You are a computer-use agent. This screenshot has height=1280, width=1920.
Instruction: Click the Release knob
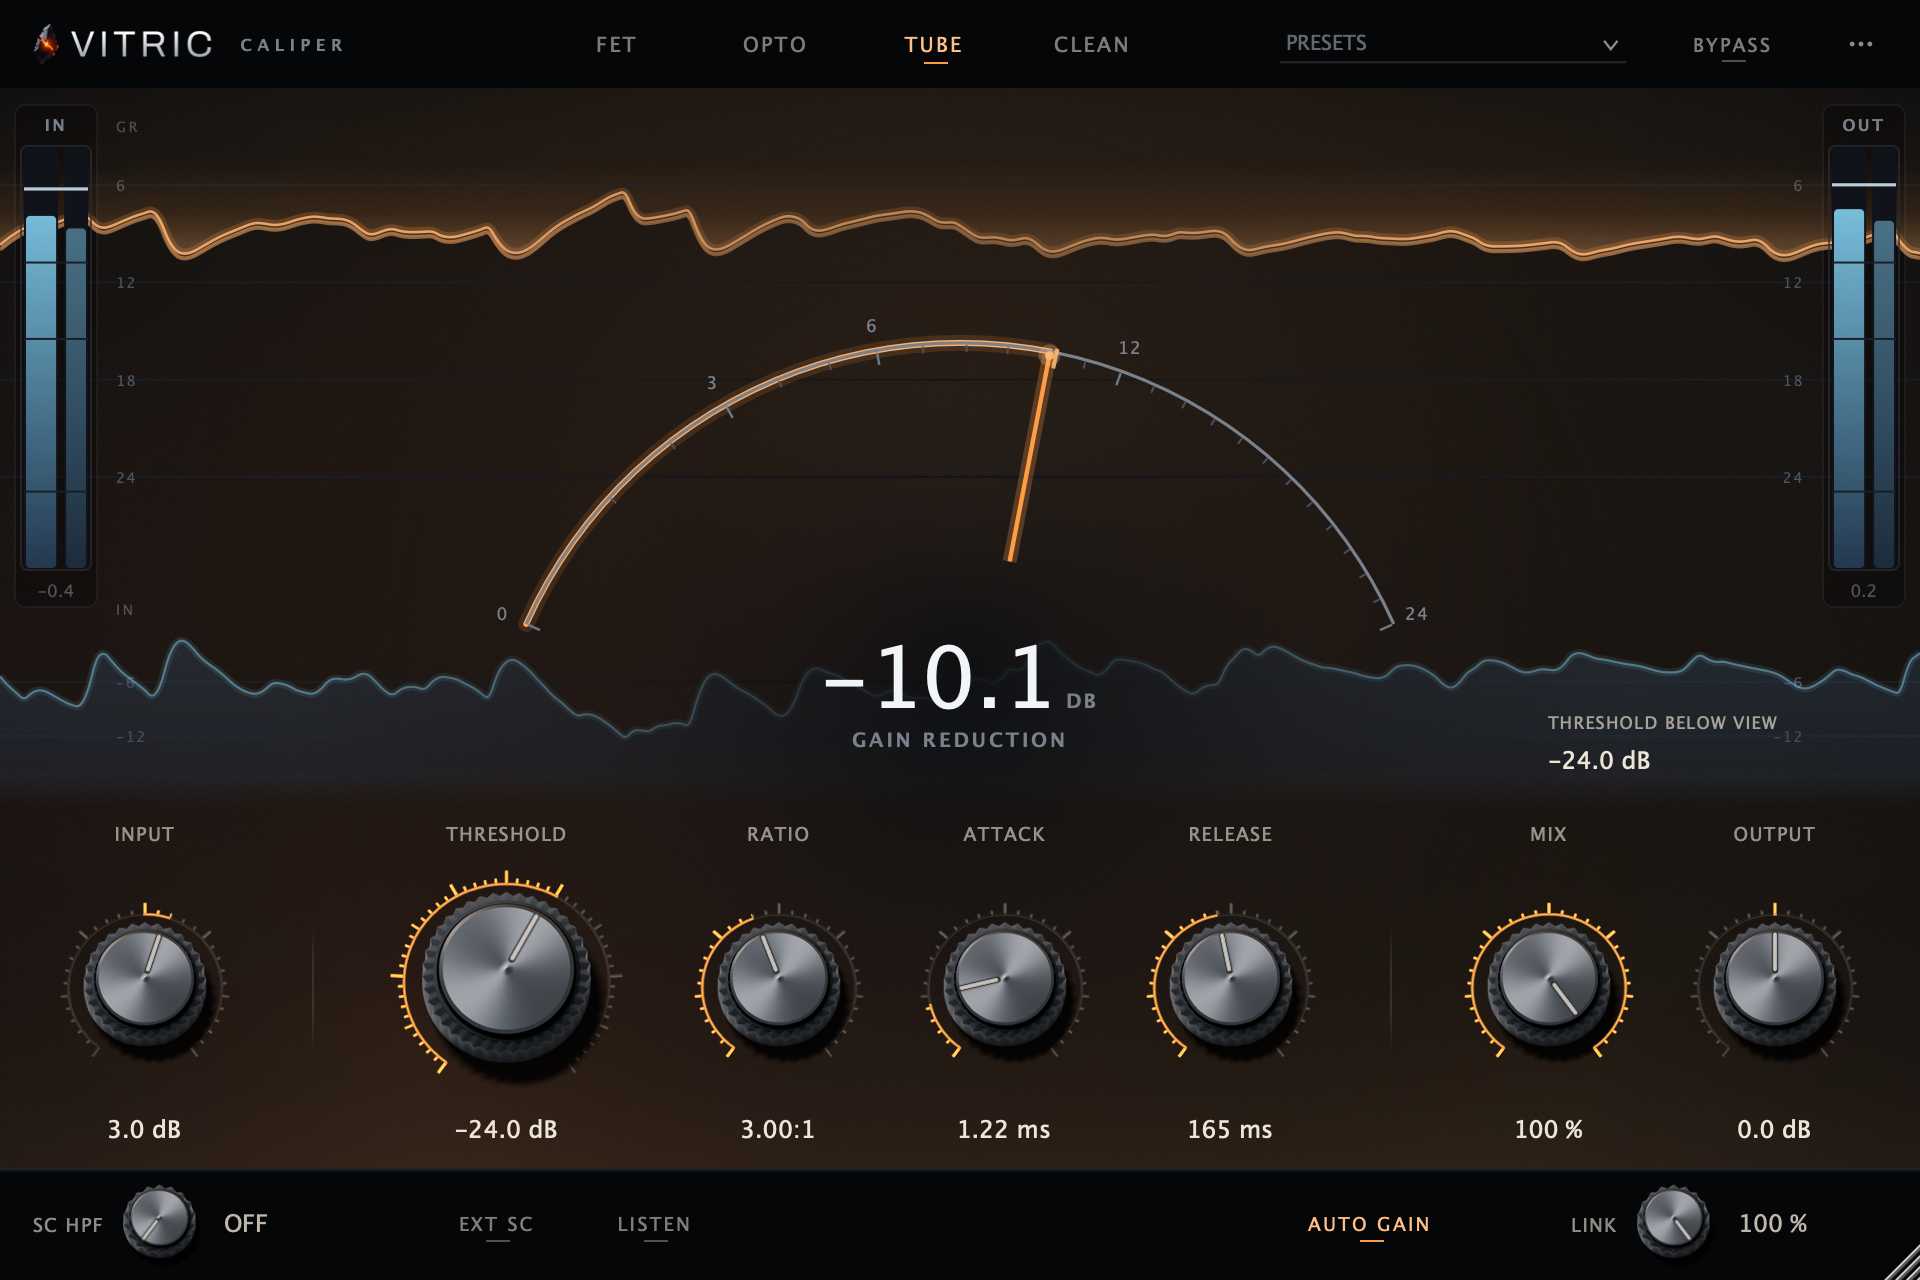[1230, 980]
